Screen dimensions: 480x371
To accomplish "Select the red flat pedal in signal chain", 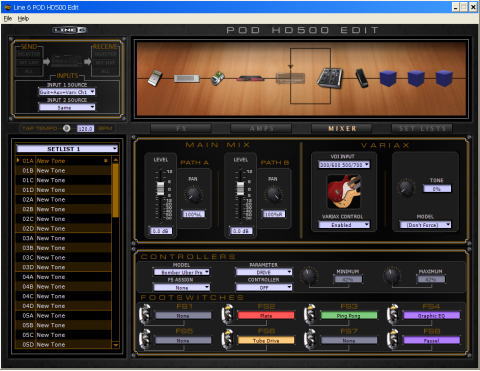I will (250, 79).
